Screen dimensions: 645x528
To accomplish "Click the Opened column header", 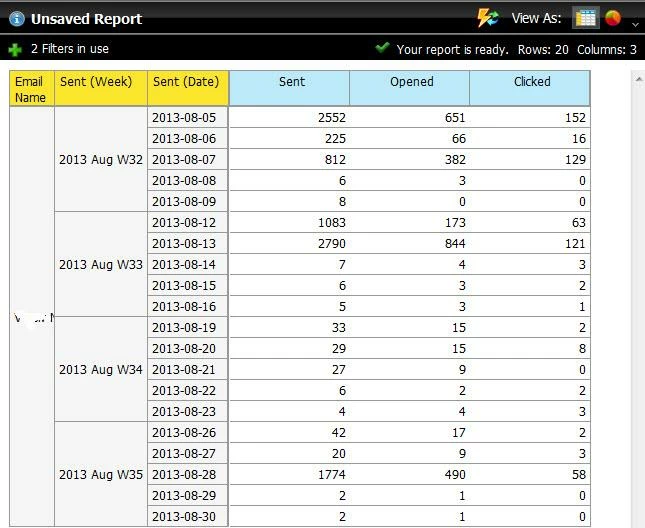I will pos(410,88).
